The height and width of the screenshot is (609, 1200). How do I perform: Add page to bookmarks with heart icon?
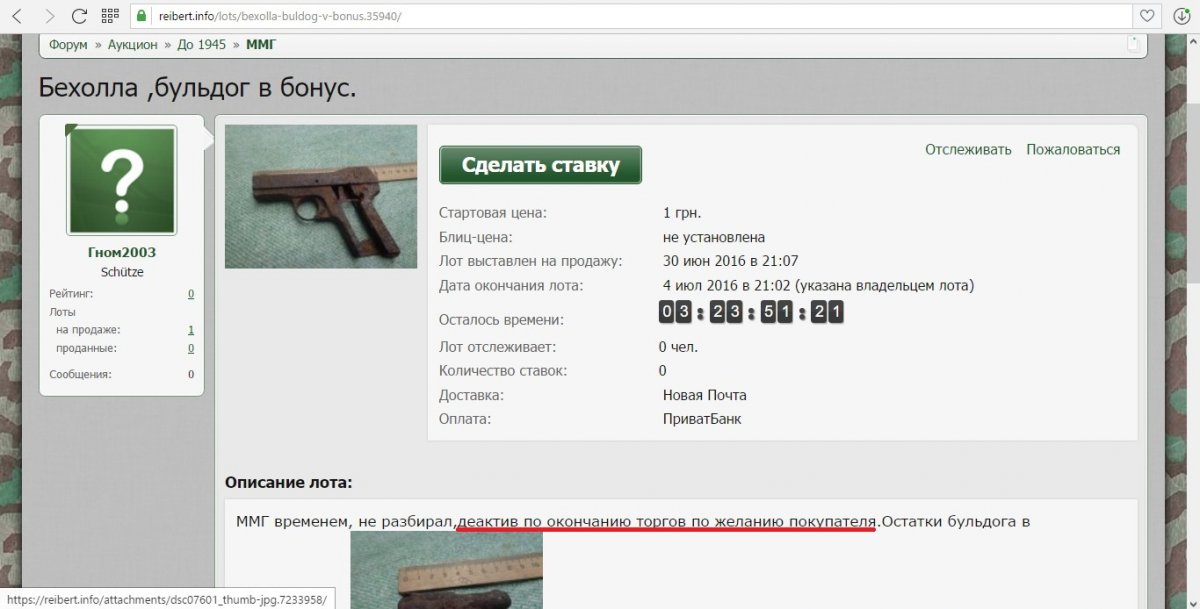click(x=1149, y=16)
